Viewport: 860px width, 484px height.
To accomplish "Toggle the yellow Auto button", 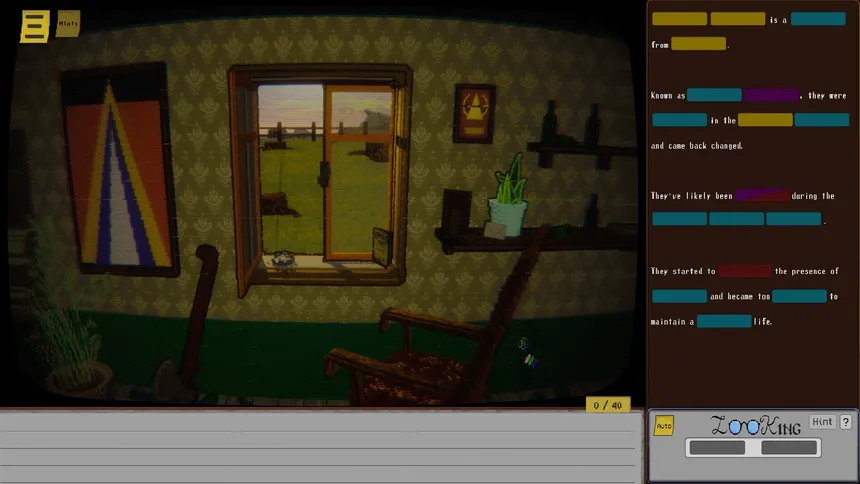I will [664, 426].
